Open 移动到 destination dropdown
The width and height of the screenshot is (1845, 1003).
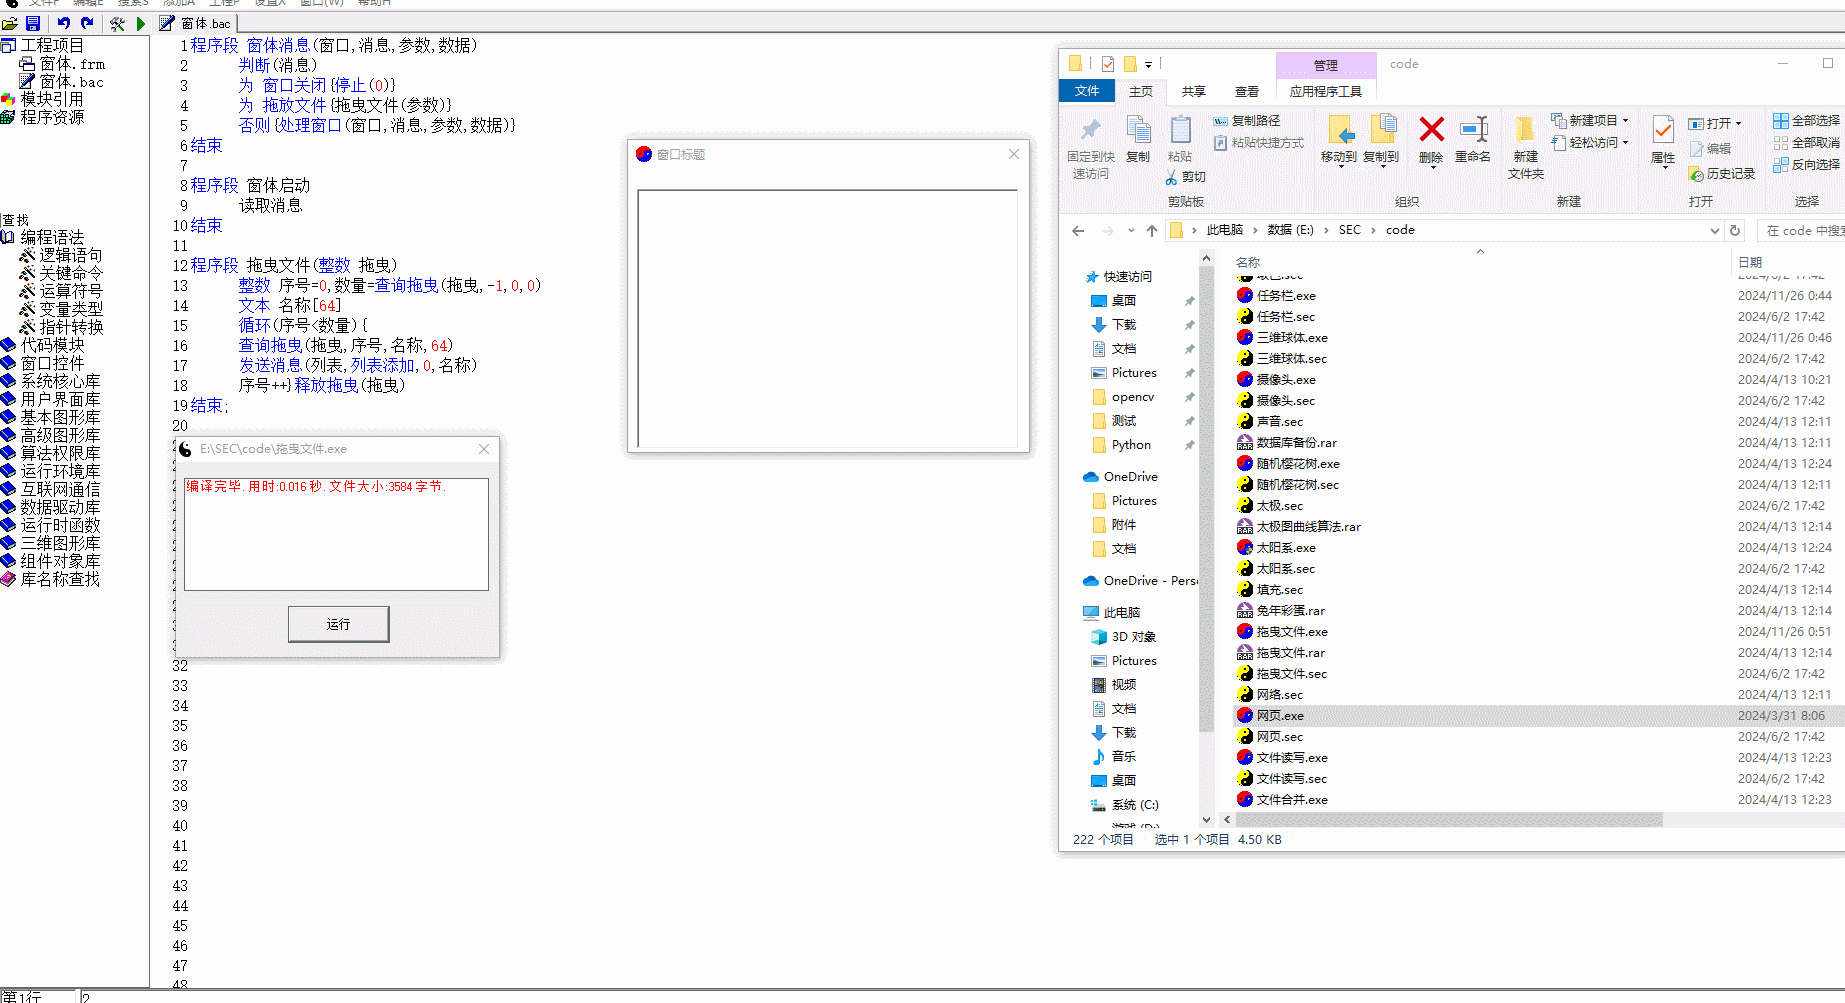click(1339, 166)
